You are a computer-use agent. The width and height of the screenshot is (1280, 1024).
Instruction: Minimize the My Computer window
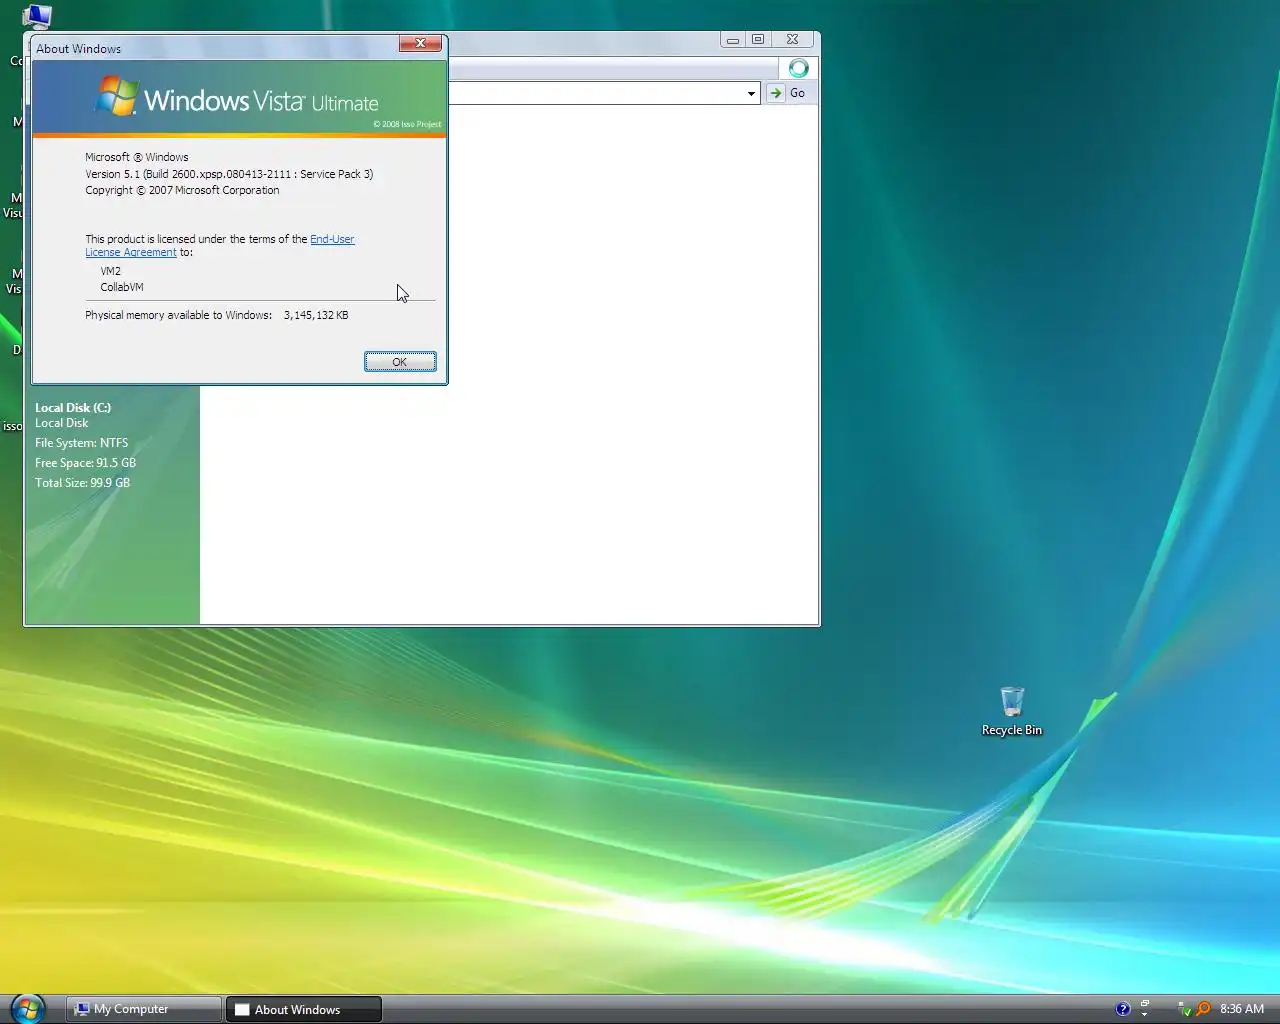(x=733, y=40)
